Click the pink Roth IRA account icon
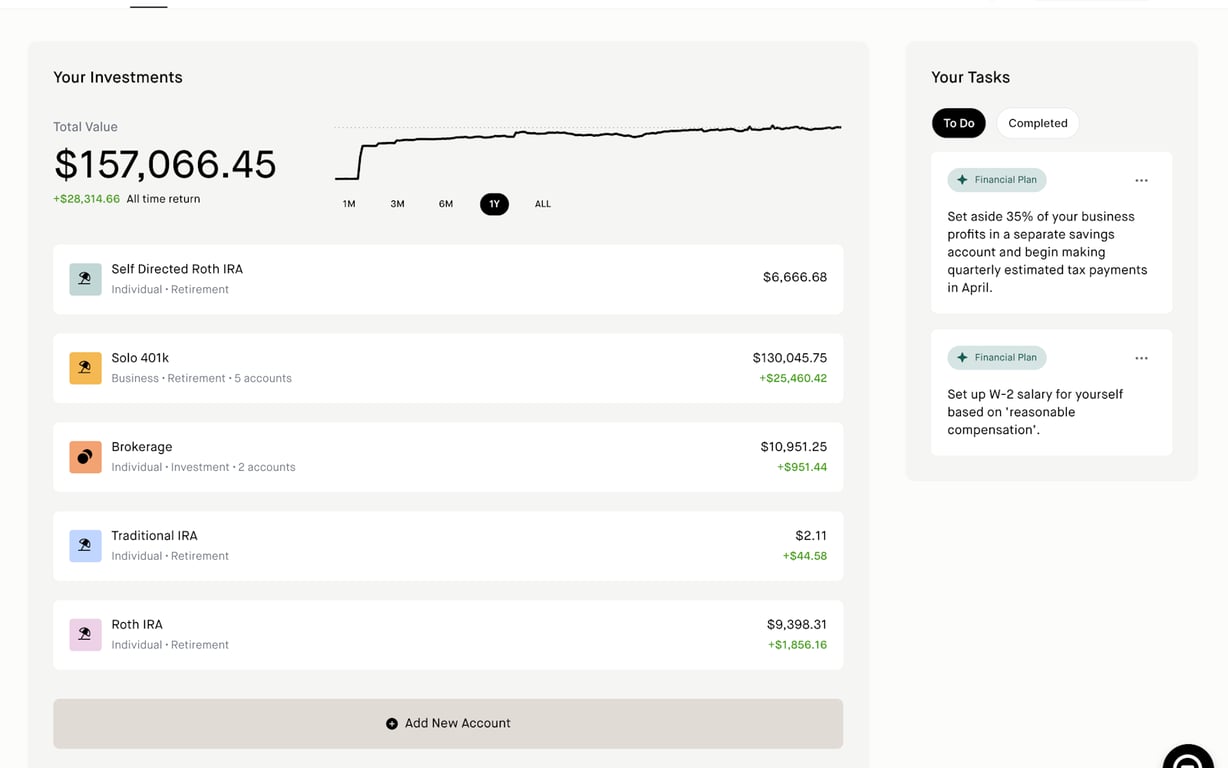The image size is (1228, 768). click(x=85, y=635)
